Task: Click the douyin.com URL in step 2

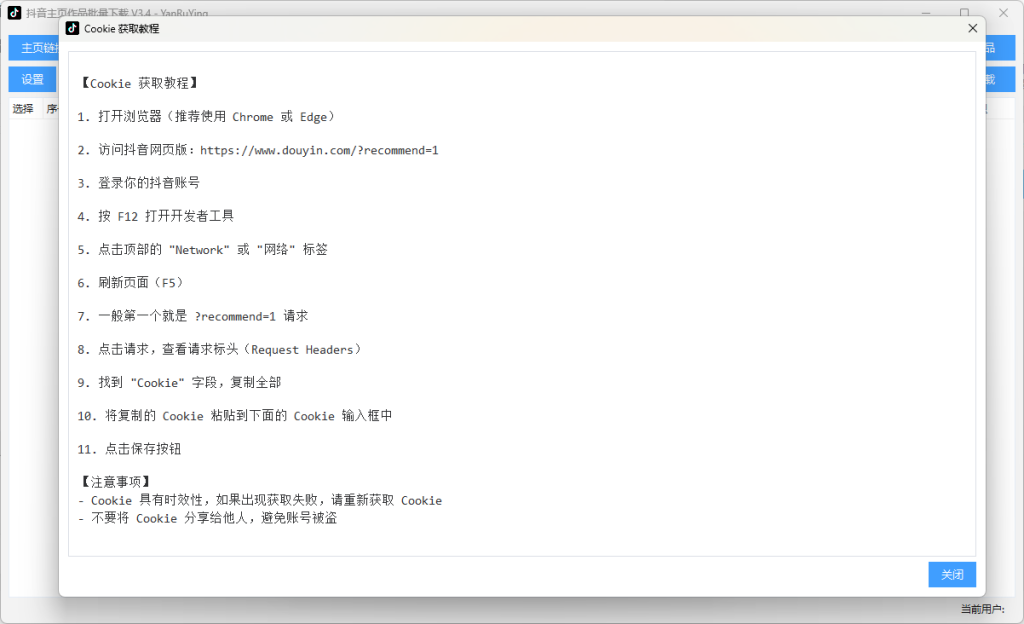Action: pos(319,150)
